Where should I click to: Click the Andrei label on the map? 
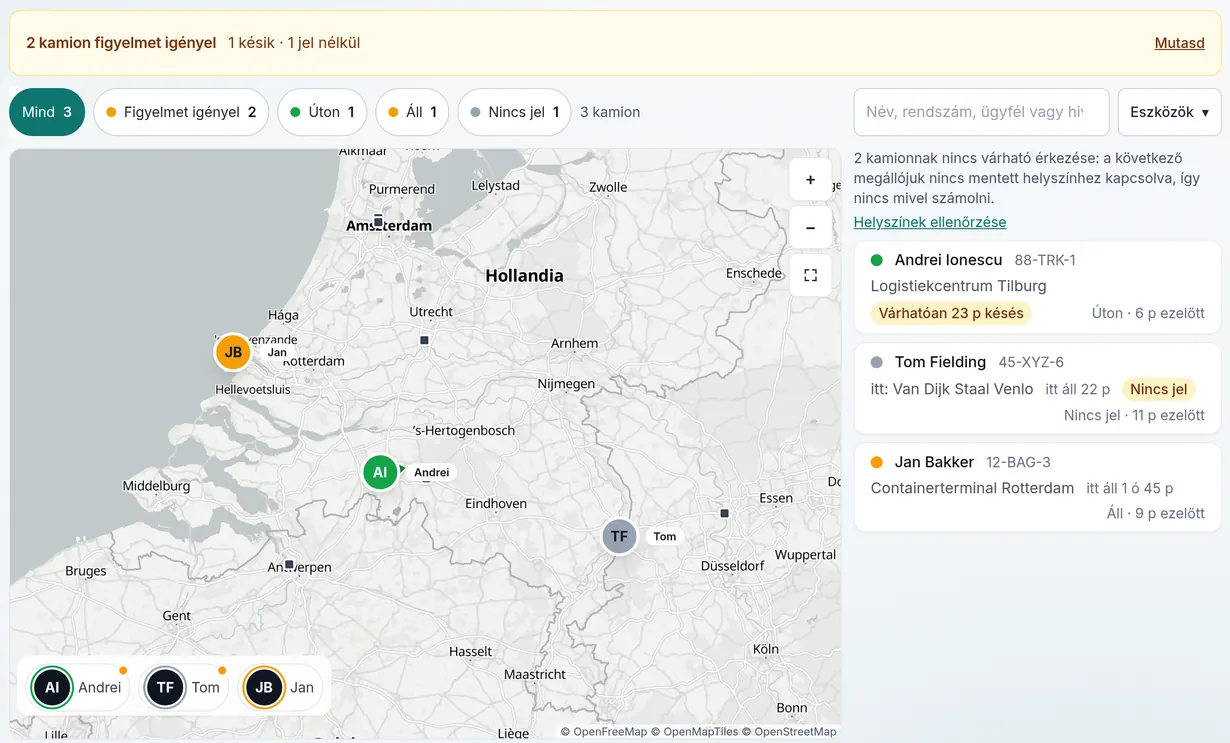(431, 472)
